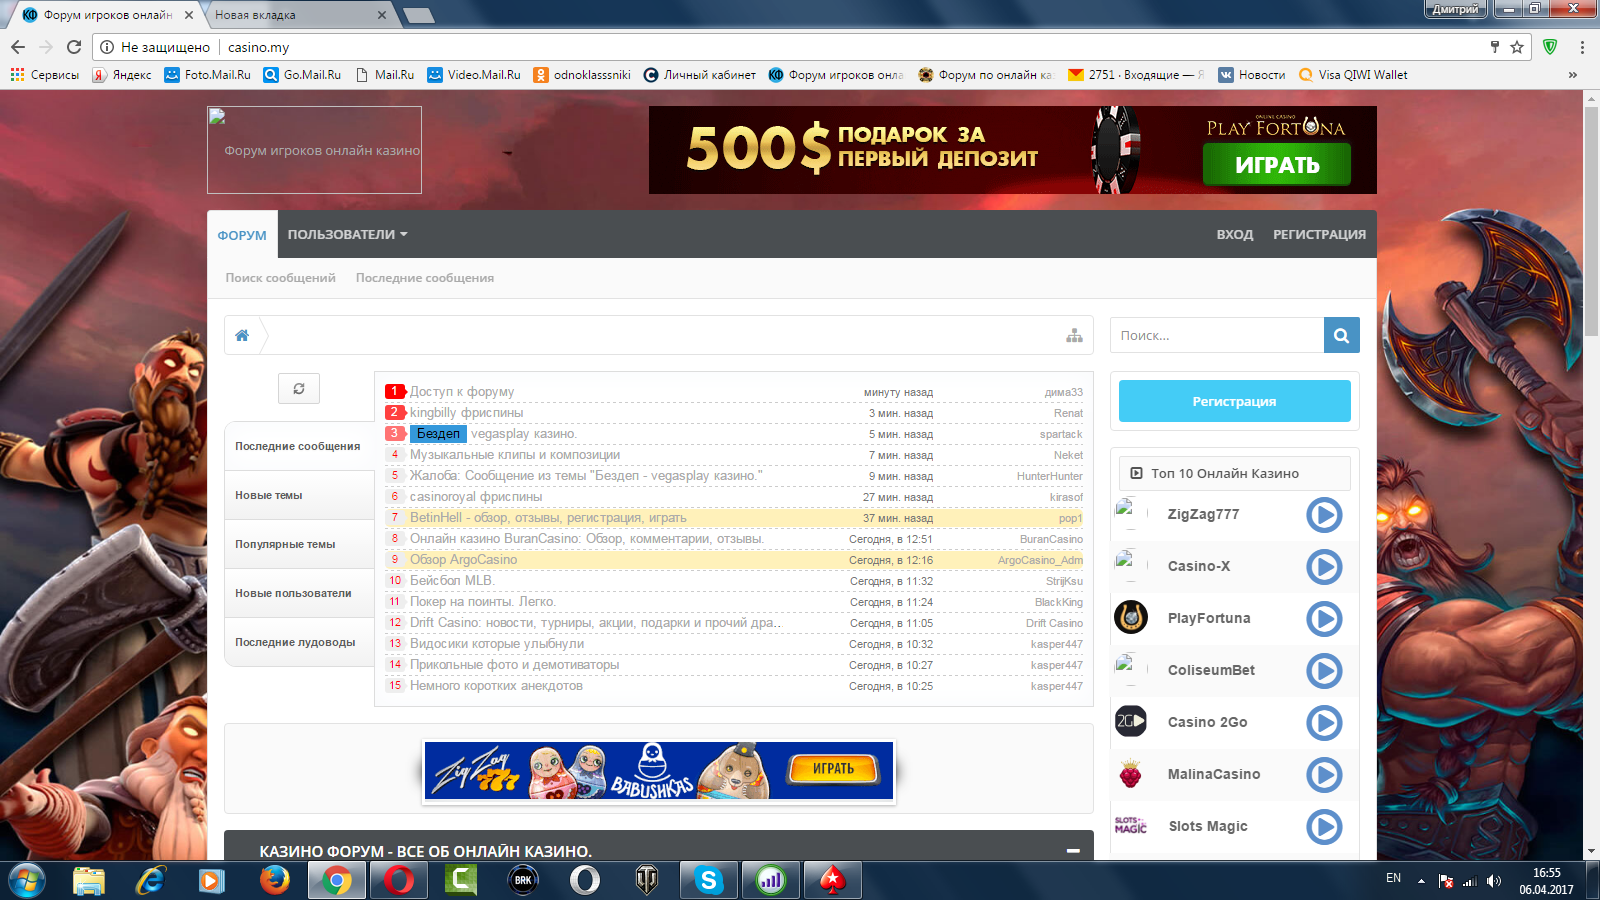
Task: Submit search with the magnifier button
Action: point(1342,335)
